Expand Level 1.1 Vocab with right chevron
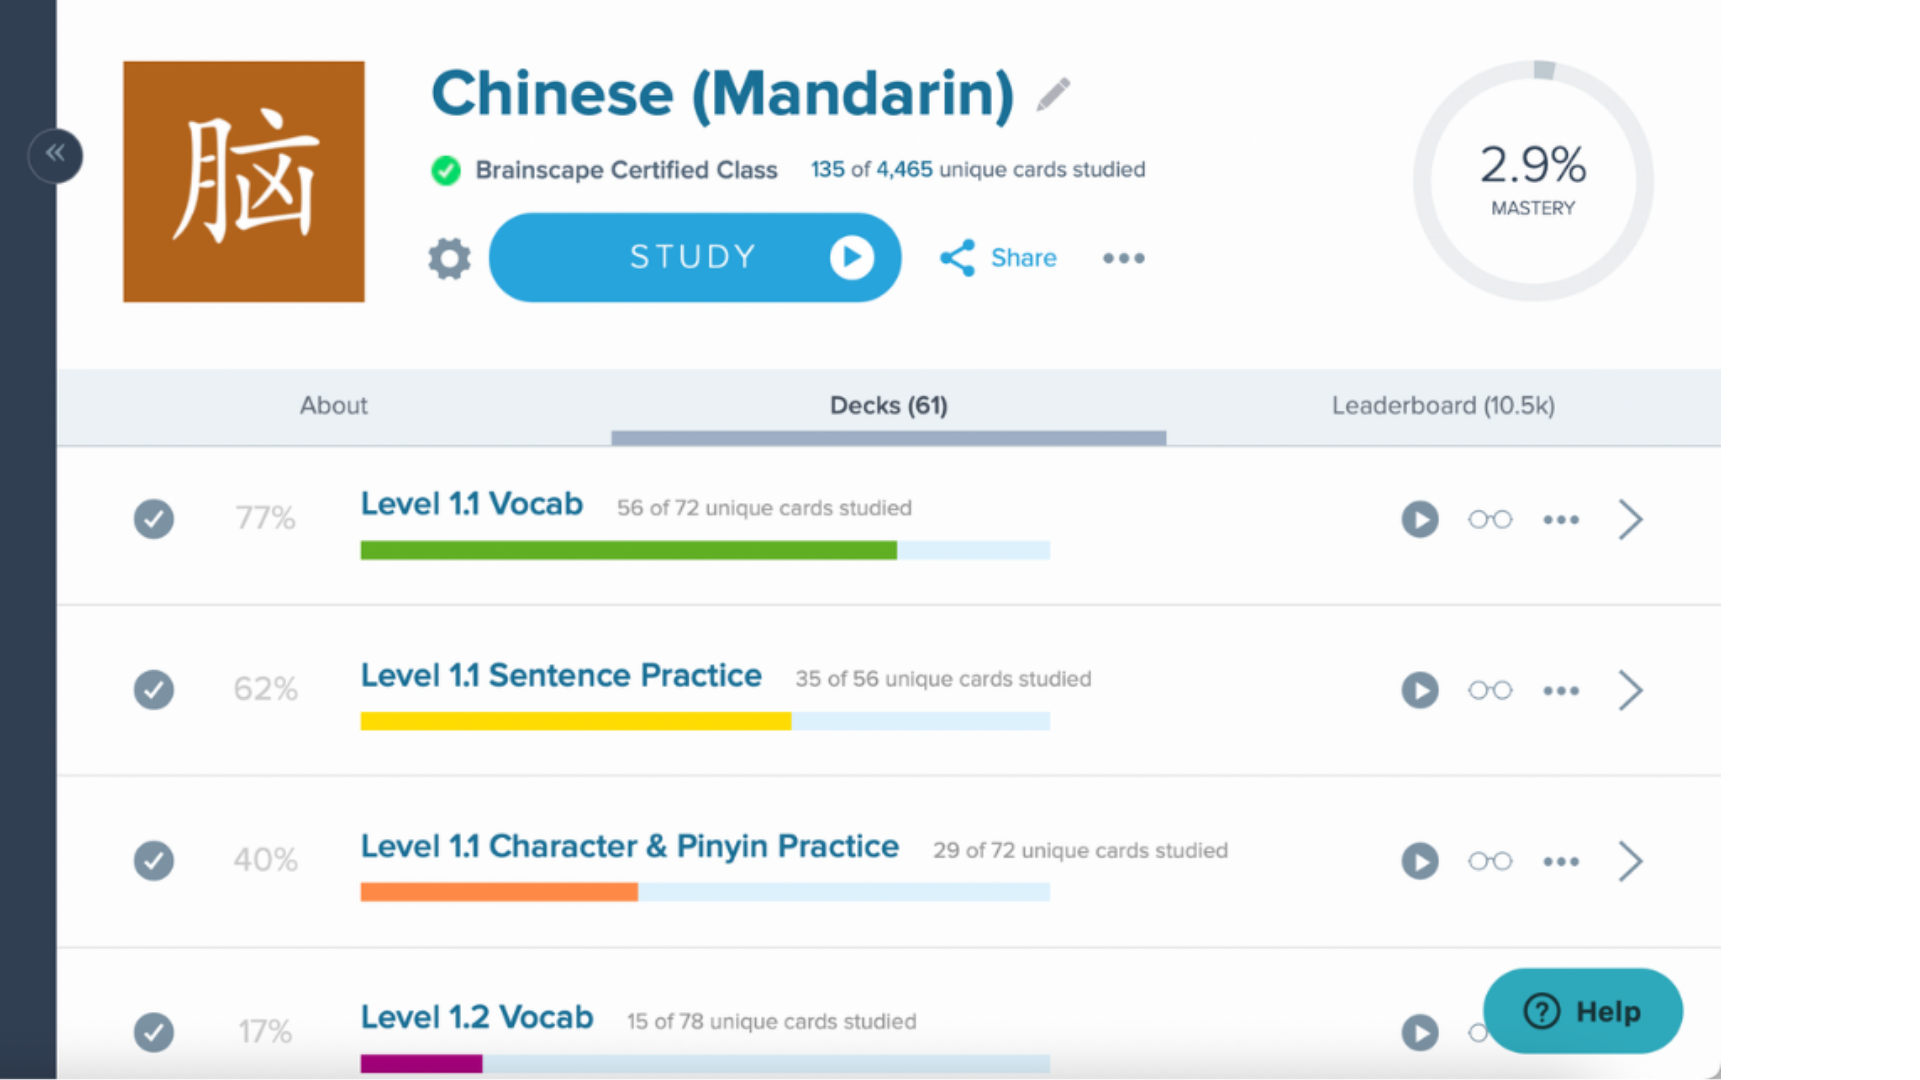1920x1080 pixels. click(x=1630, y=519)
